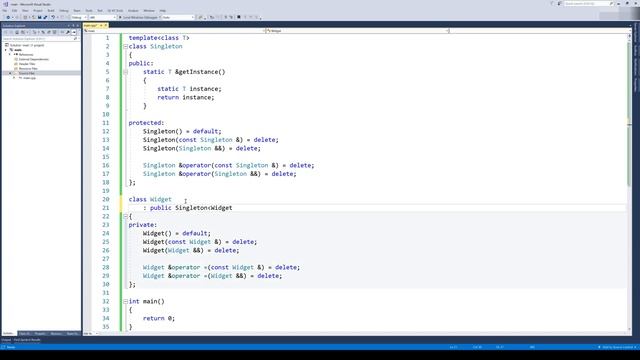Close the Solution Explorer panel

click(78, 25)
